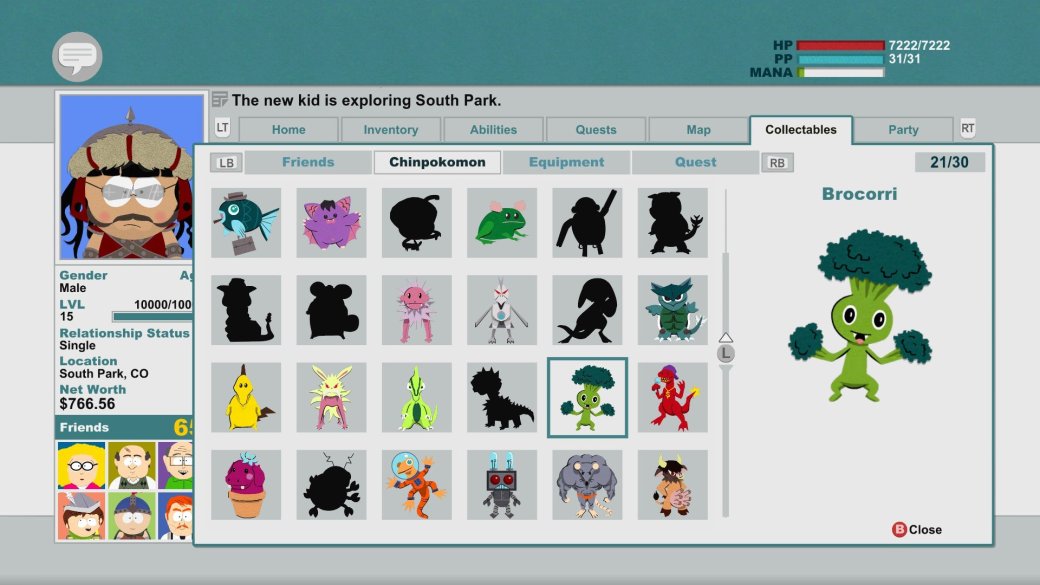Screen dimensions: 1040x585
Task: Click the LB bumper button
Action: (226, 162)
